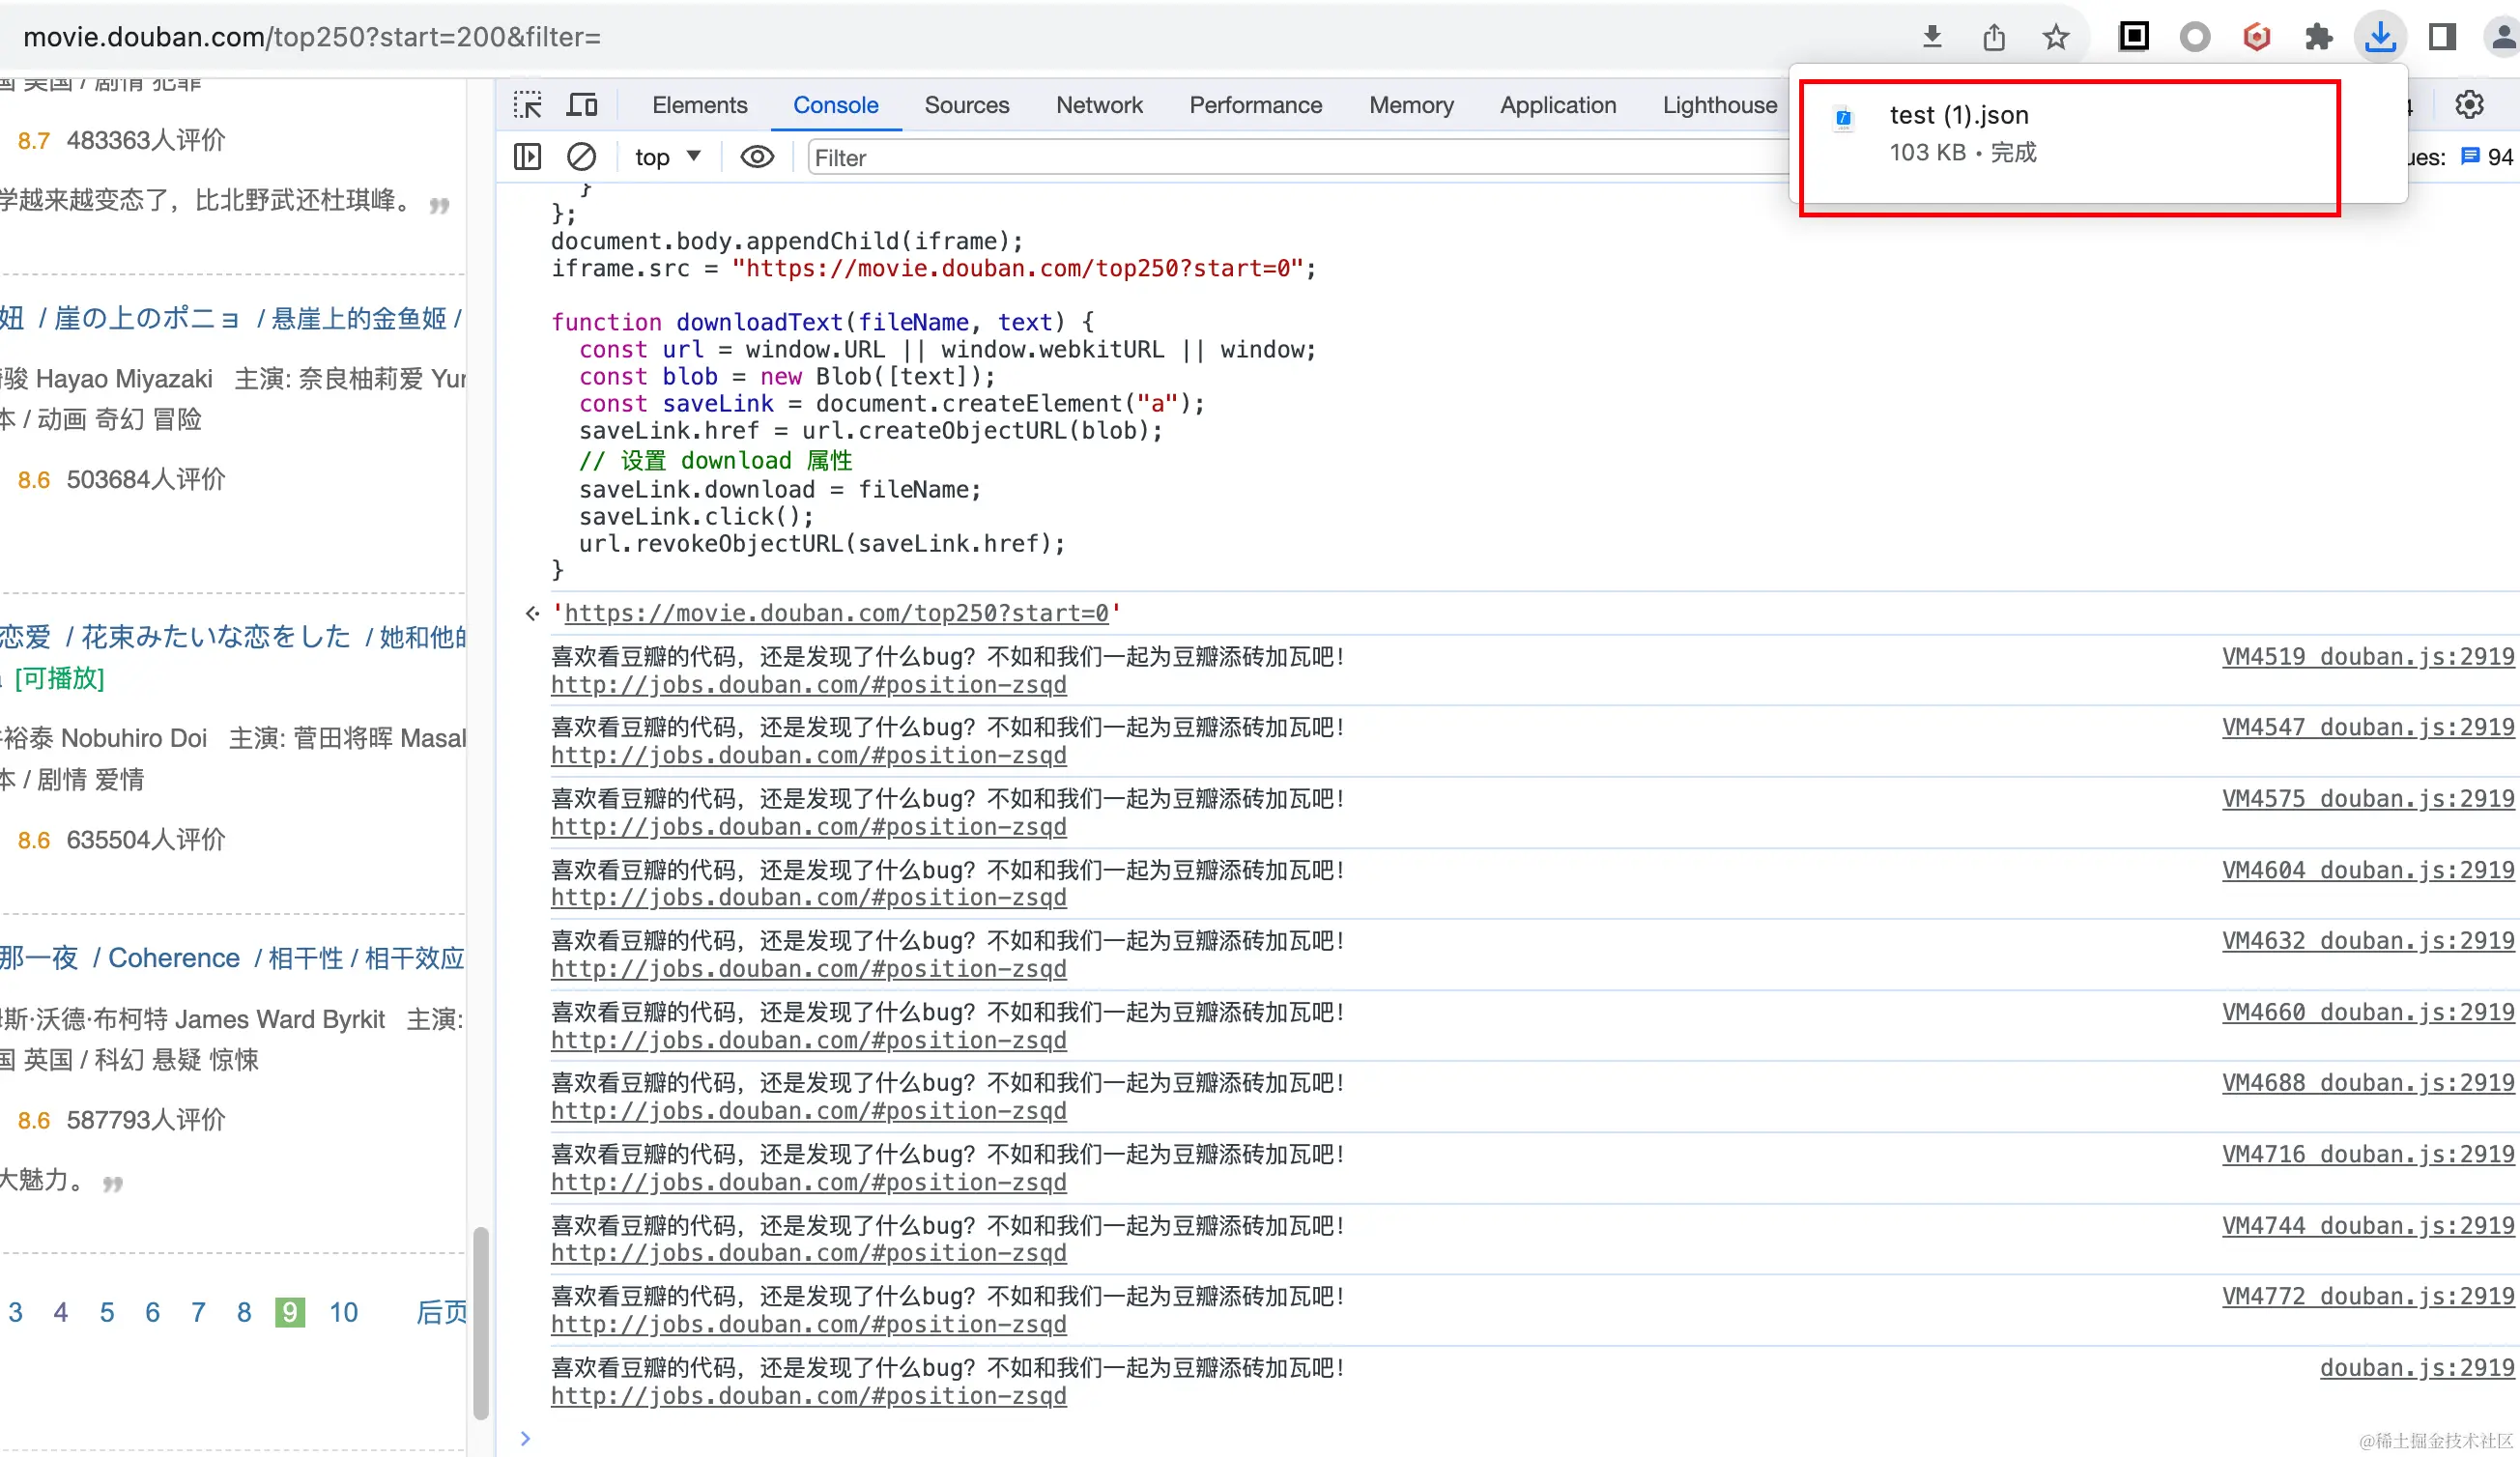Switch to the Network tab
The width and height of the screenshot is (2520, 1457).
click(x=1099, y=105)
